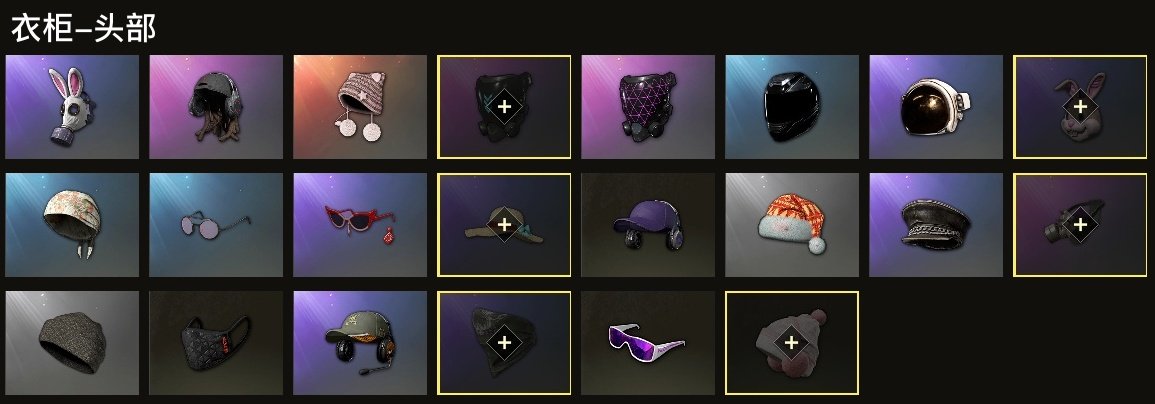1155x404 pixels.
Task: Select the white astronaut helmet
Action: (x=935, y=107)
